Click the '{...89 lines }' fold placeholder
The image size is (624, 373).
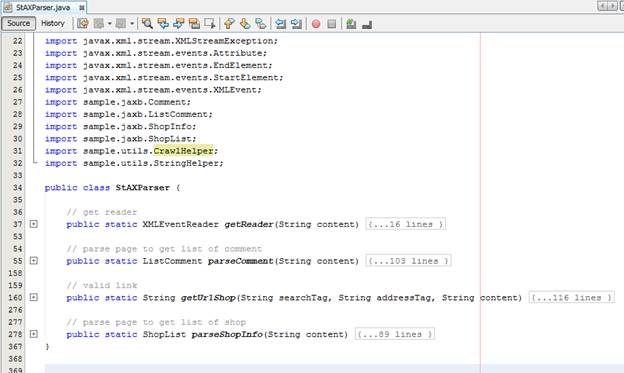coord(395,334)
